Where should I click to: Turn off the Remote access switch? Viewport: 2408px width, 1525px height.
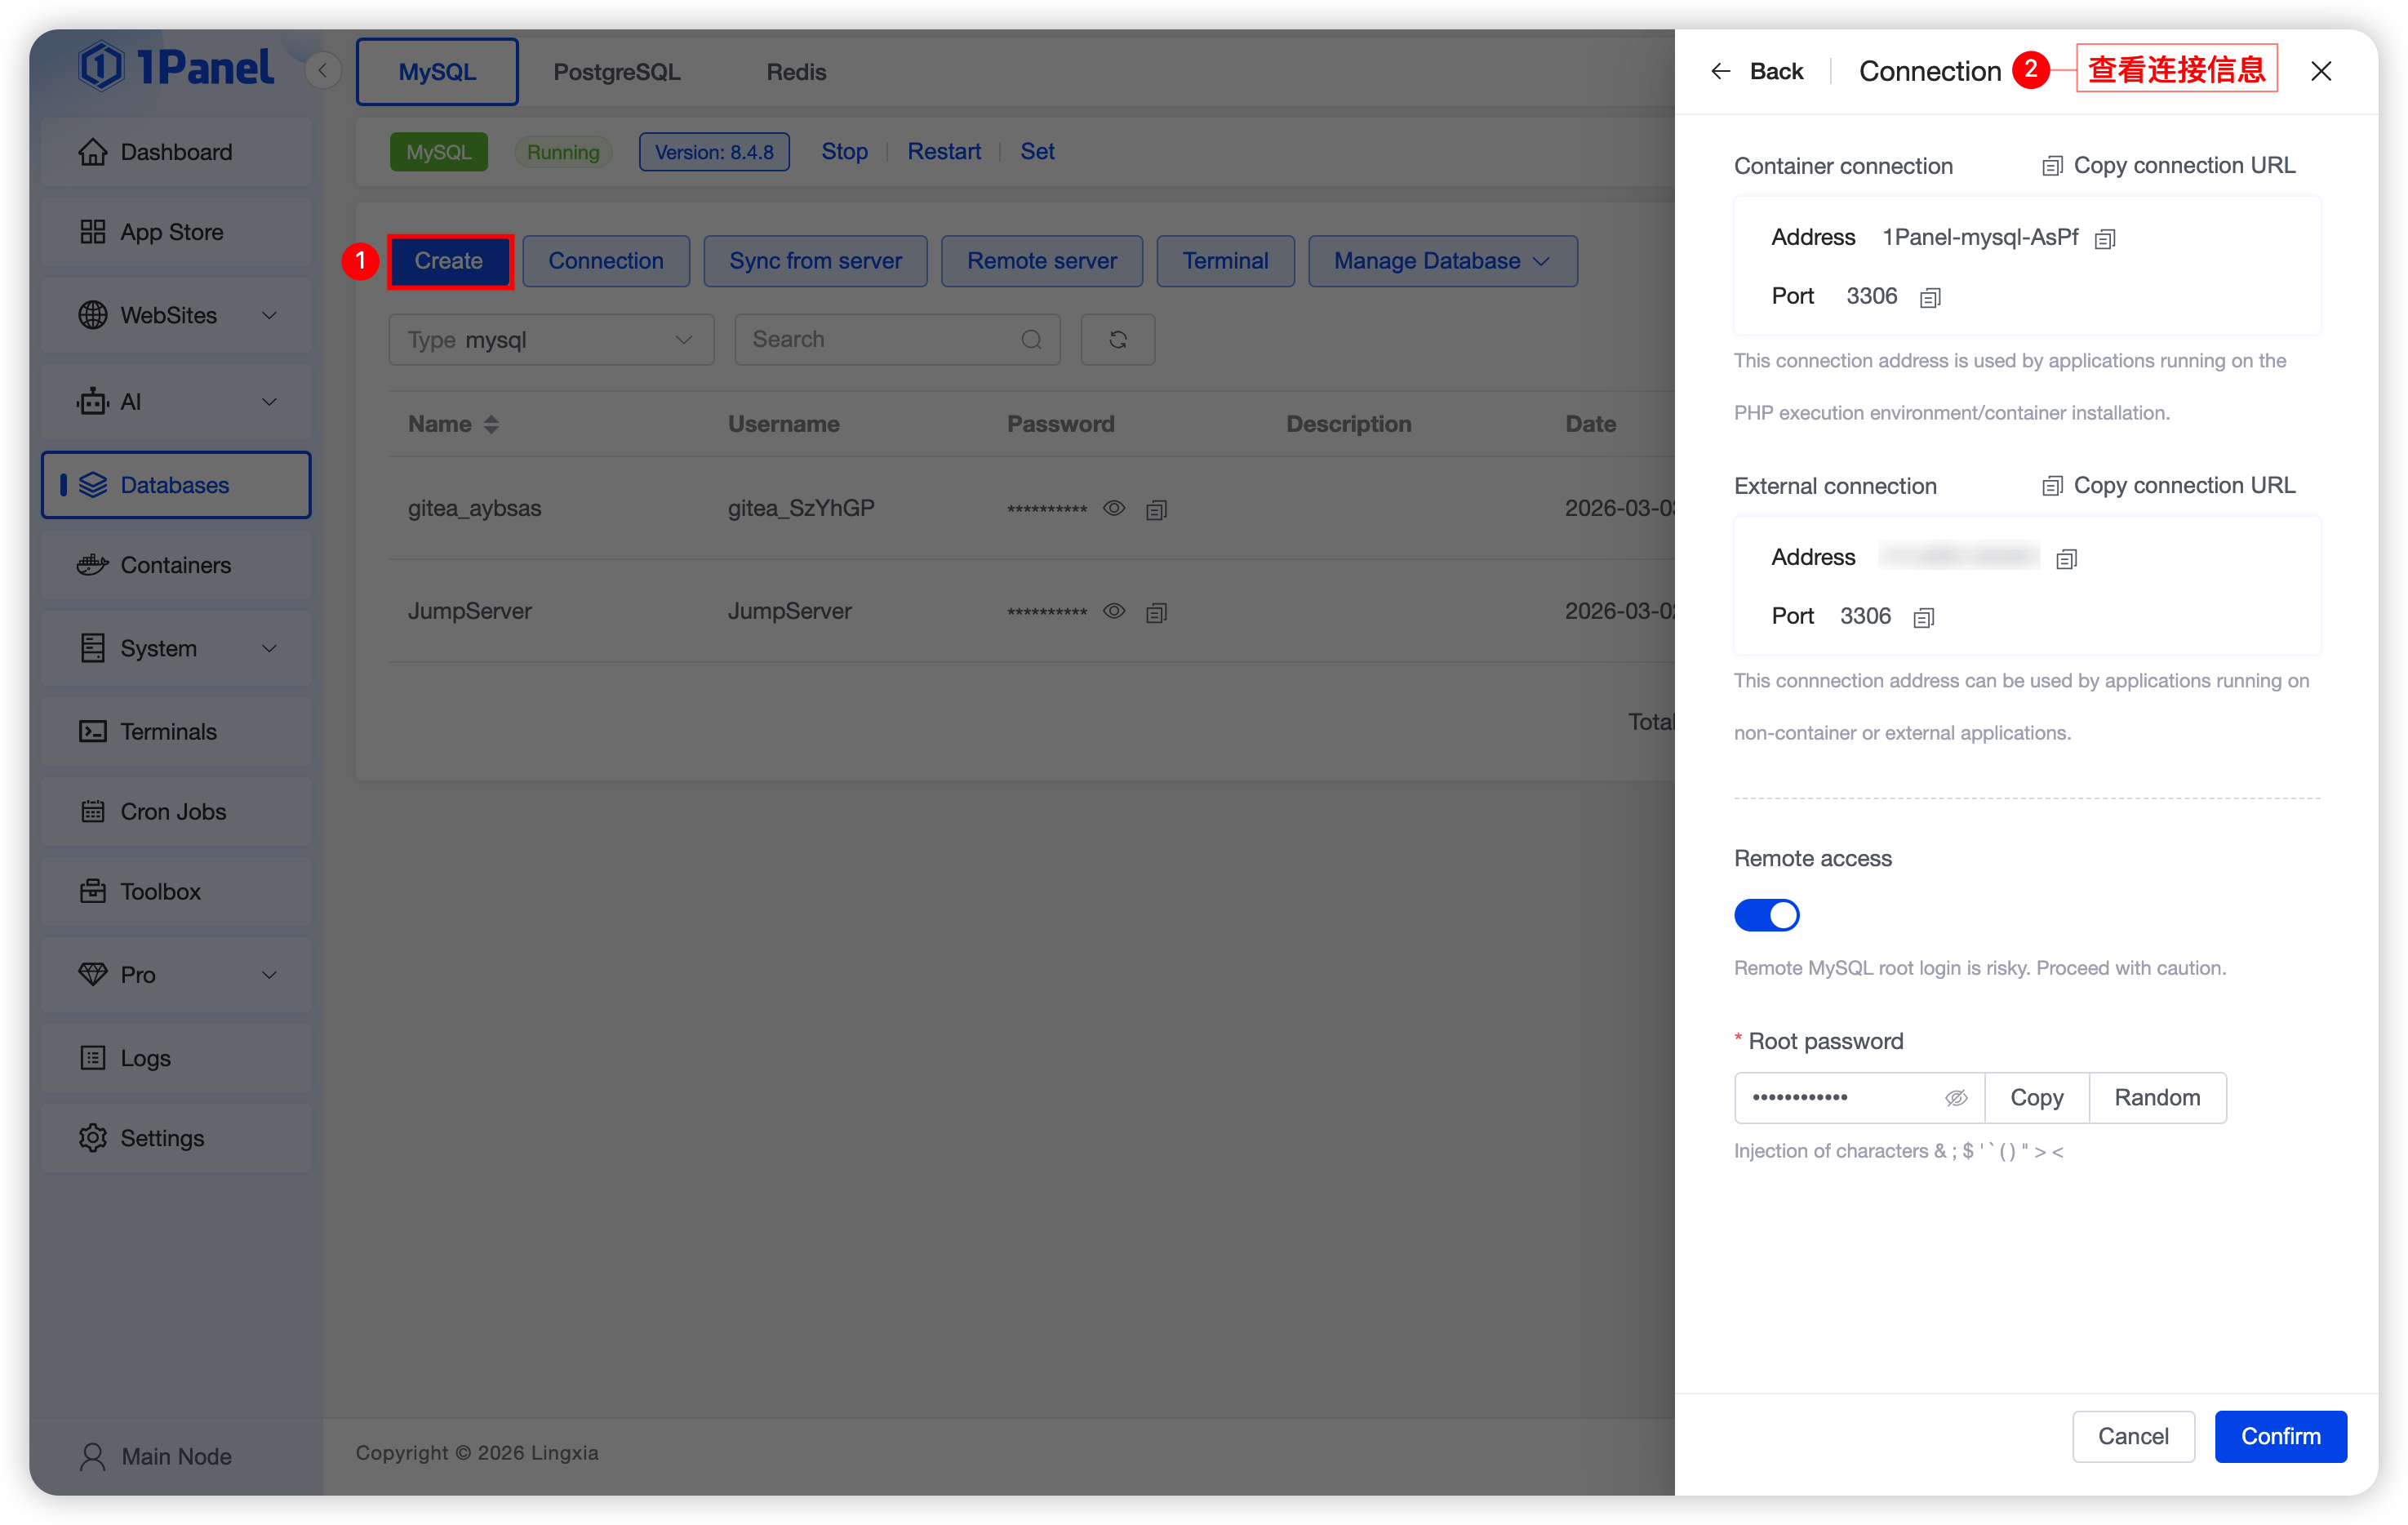pos(1766,915)
